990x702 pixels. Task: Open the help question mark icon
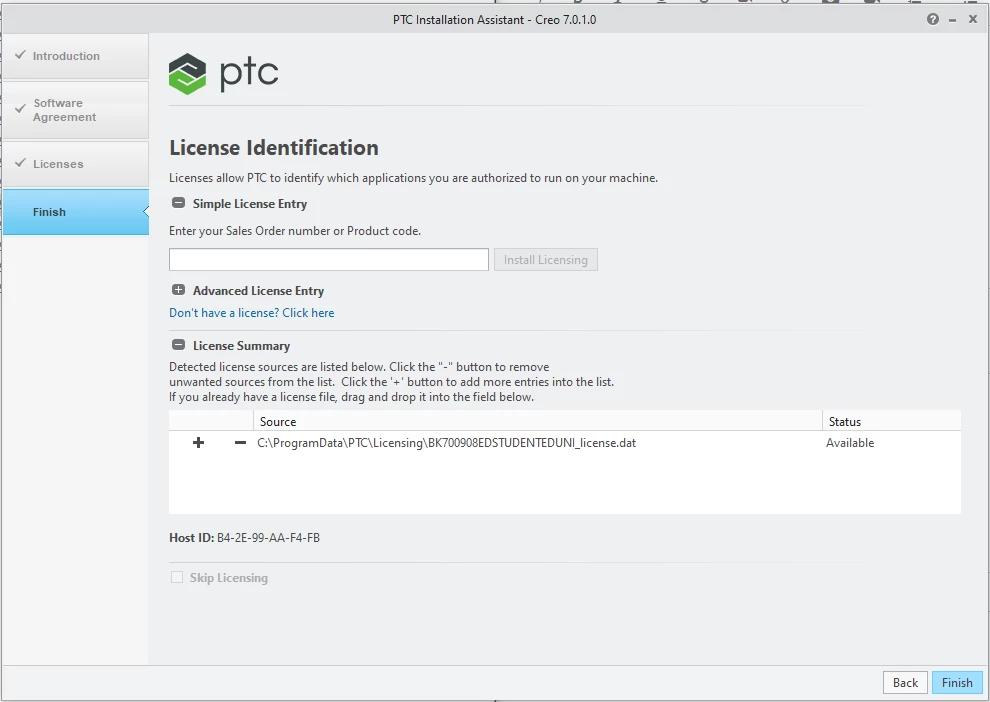[933, 20]
